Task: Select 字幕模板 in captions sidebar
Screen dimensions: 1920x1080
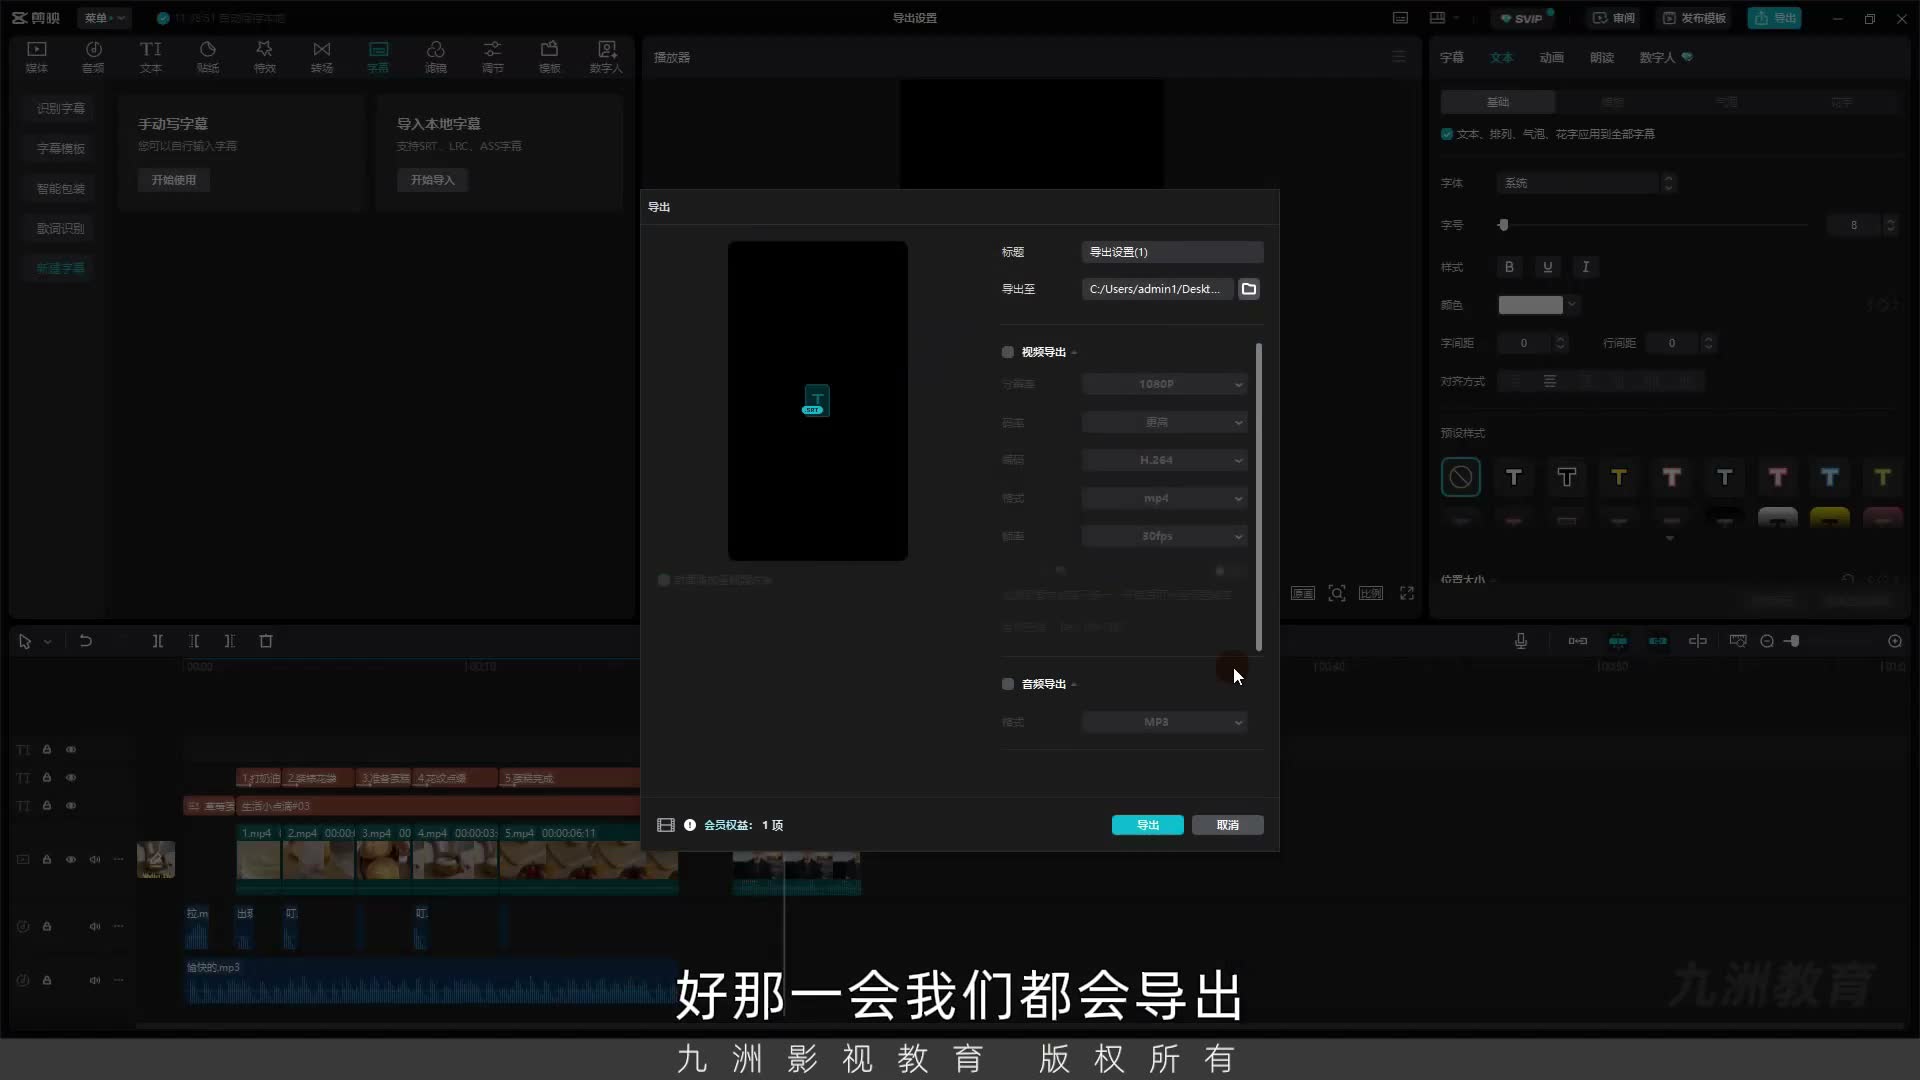Action: (61, 148)
